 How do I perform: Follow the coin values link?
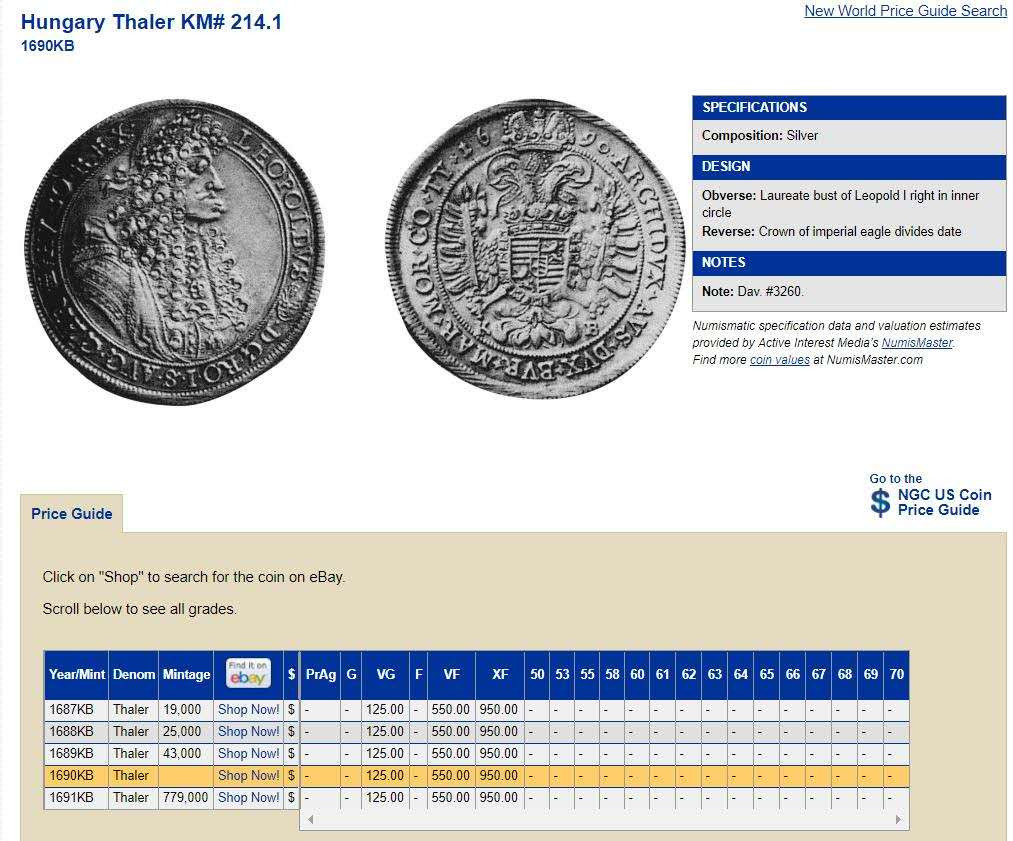click(x=779, y=360)
